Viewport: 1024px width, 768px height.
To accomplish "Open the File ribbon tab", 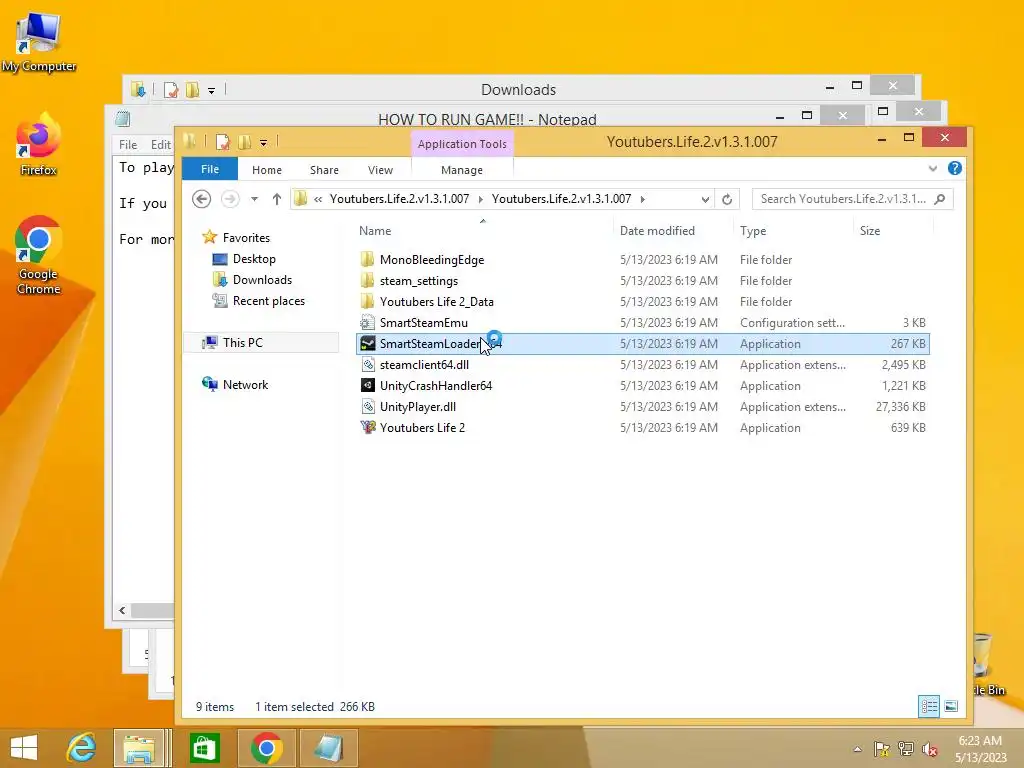I will (210, 169).
